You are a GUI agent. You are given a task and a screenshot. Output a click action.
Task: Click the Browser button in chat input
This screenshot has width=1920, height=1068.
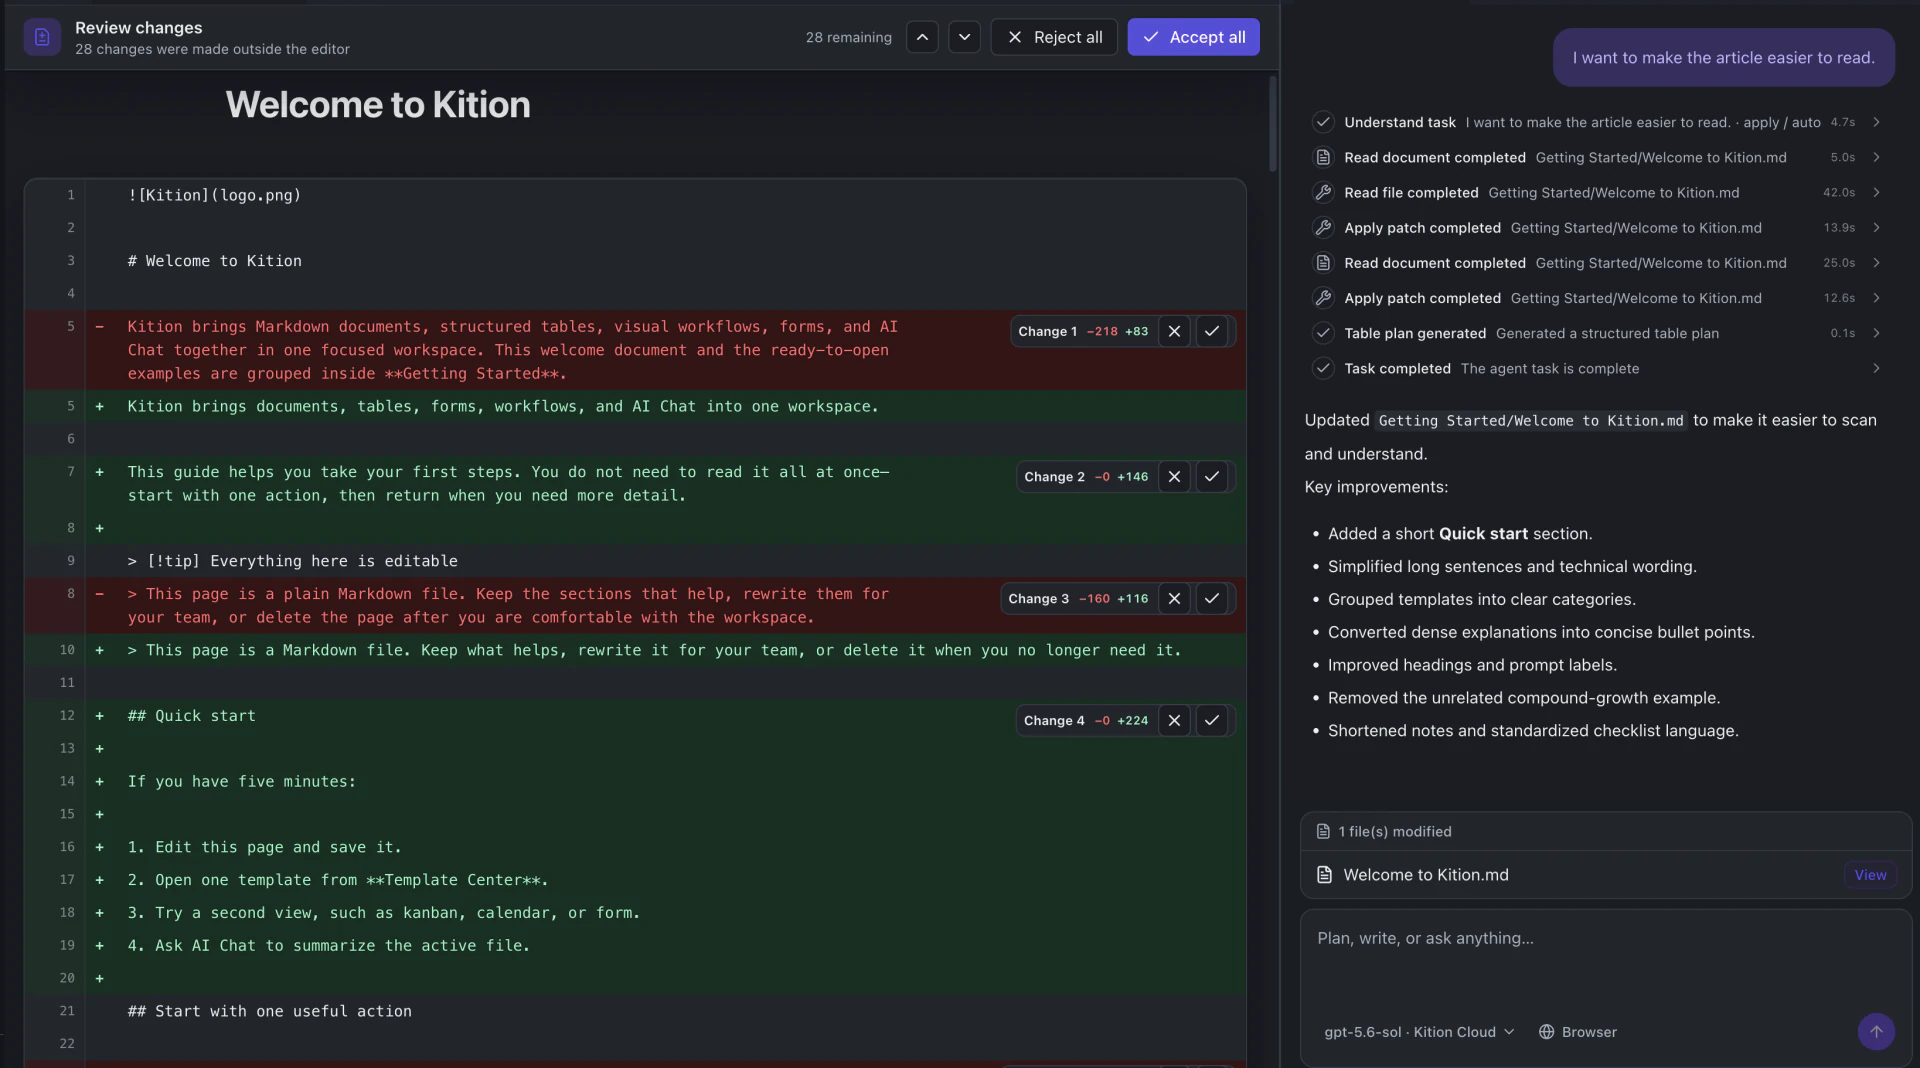(x=1578, y=1032)
